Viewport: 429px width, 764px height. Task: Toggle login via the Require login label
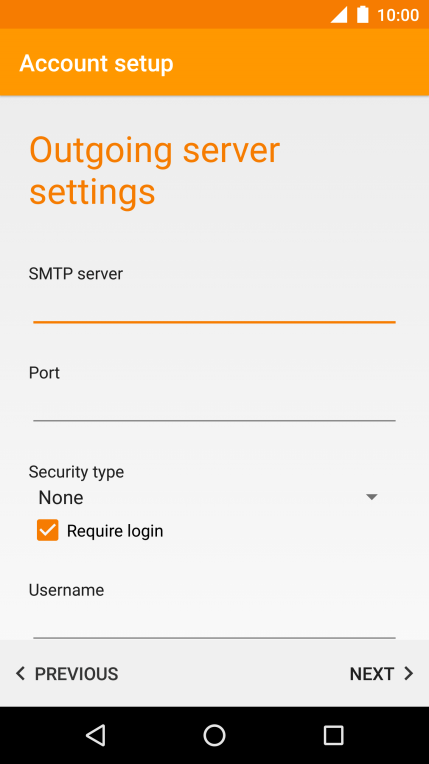pyautogui.click(x=115, y=531)
